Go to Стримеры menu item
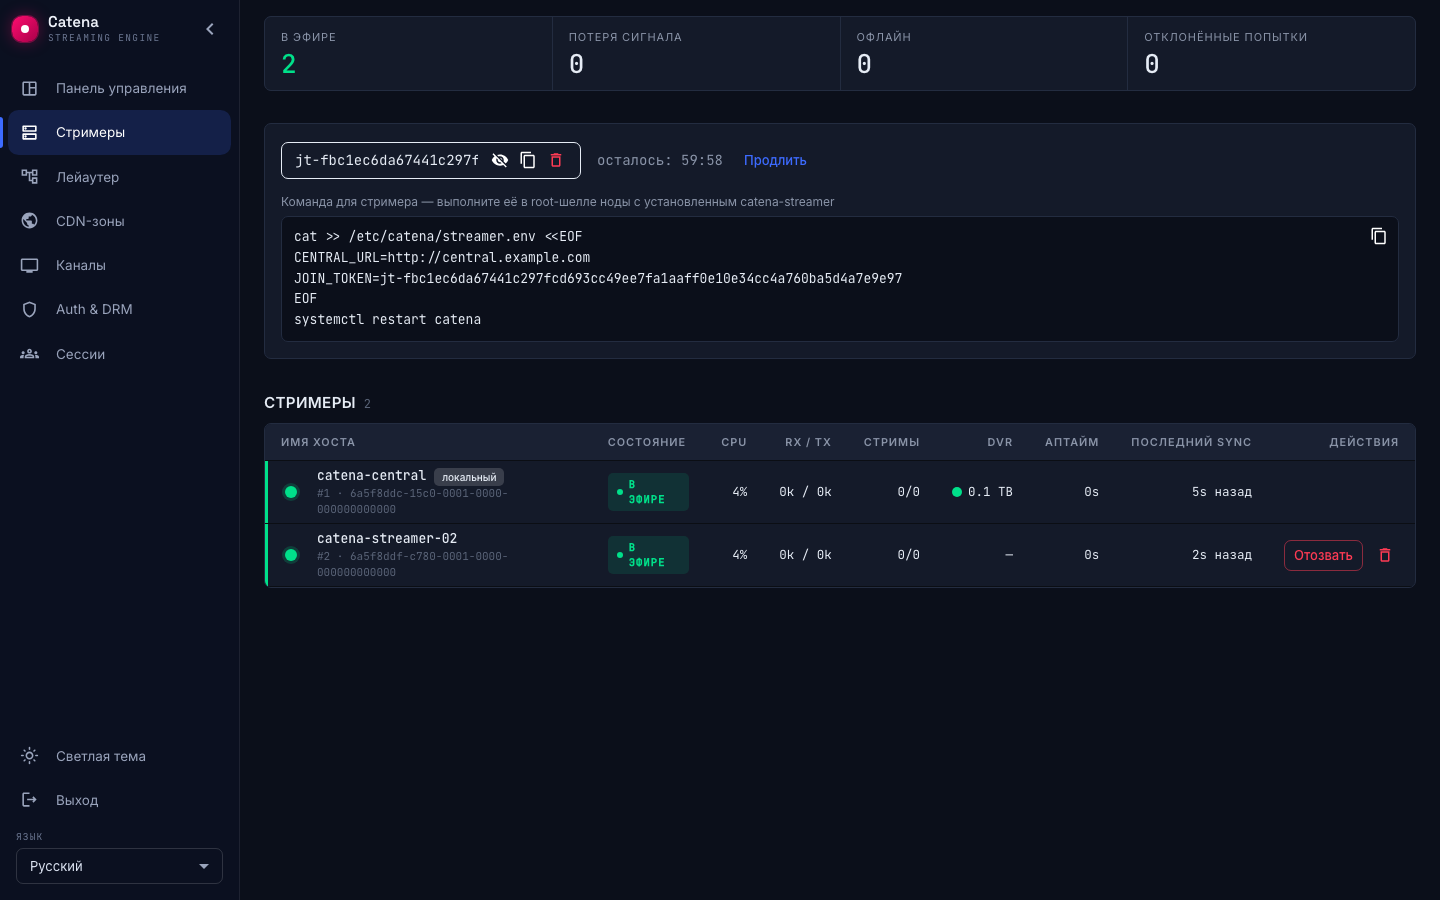The height and width of the screenshot is (900, 1440). coord(119,132)
